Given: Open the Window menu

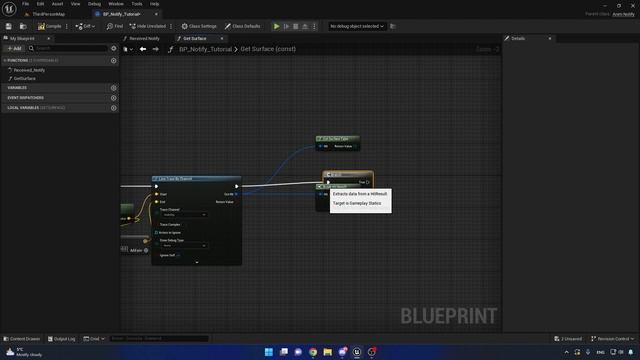Looking at the screenshot, I should tap(116, 4).
